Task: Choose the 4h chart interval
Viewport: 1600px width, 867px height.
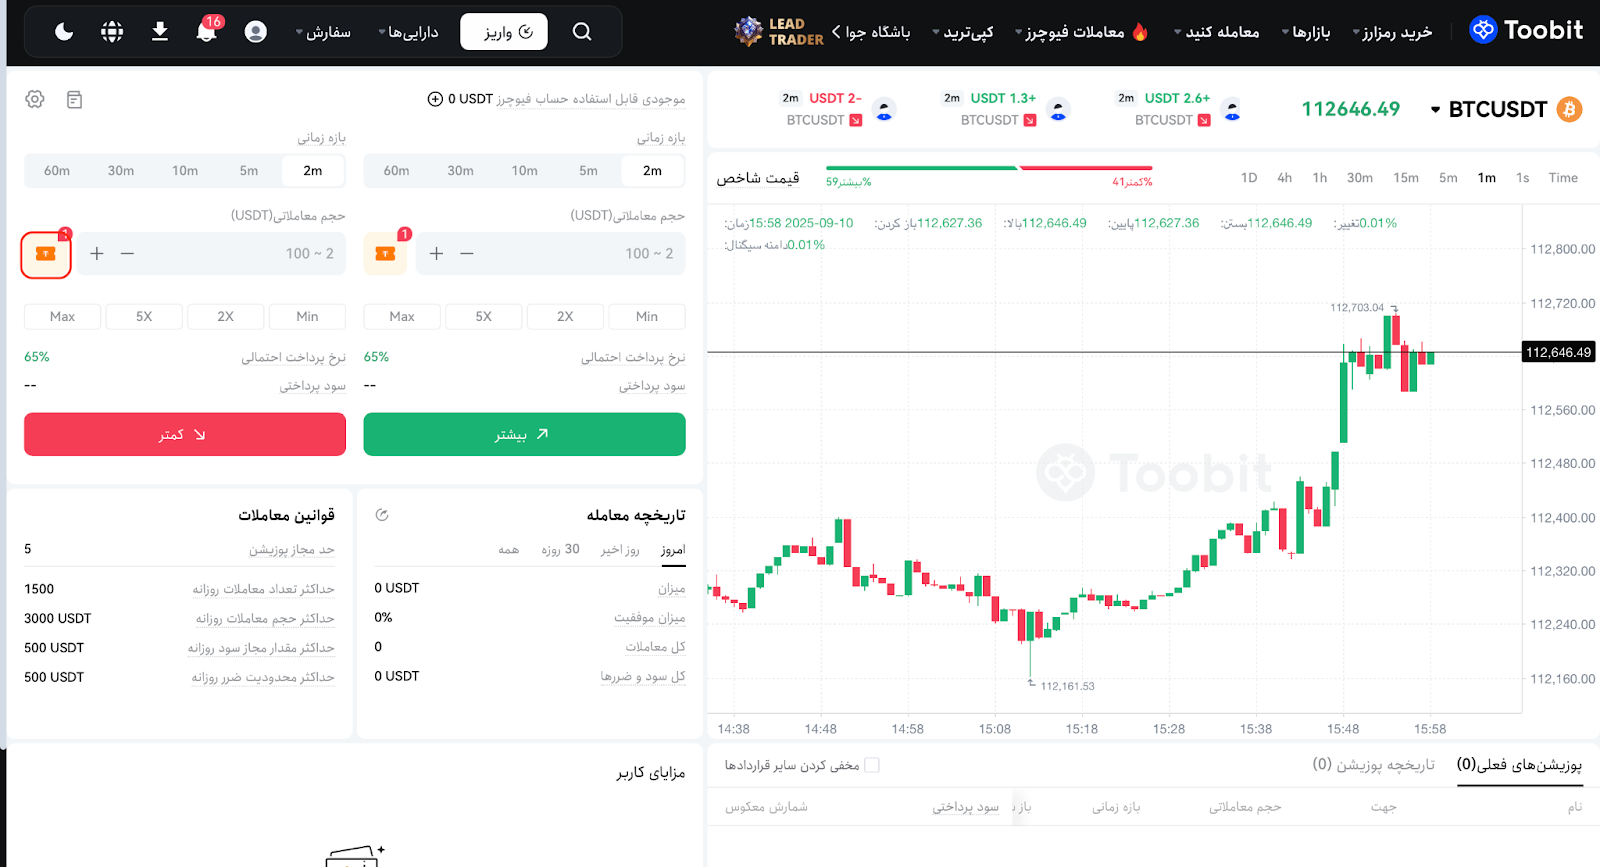Action: (1285, 178)
